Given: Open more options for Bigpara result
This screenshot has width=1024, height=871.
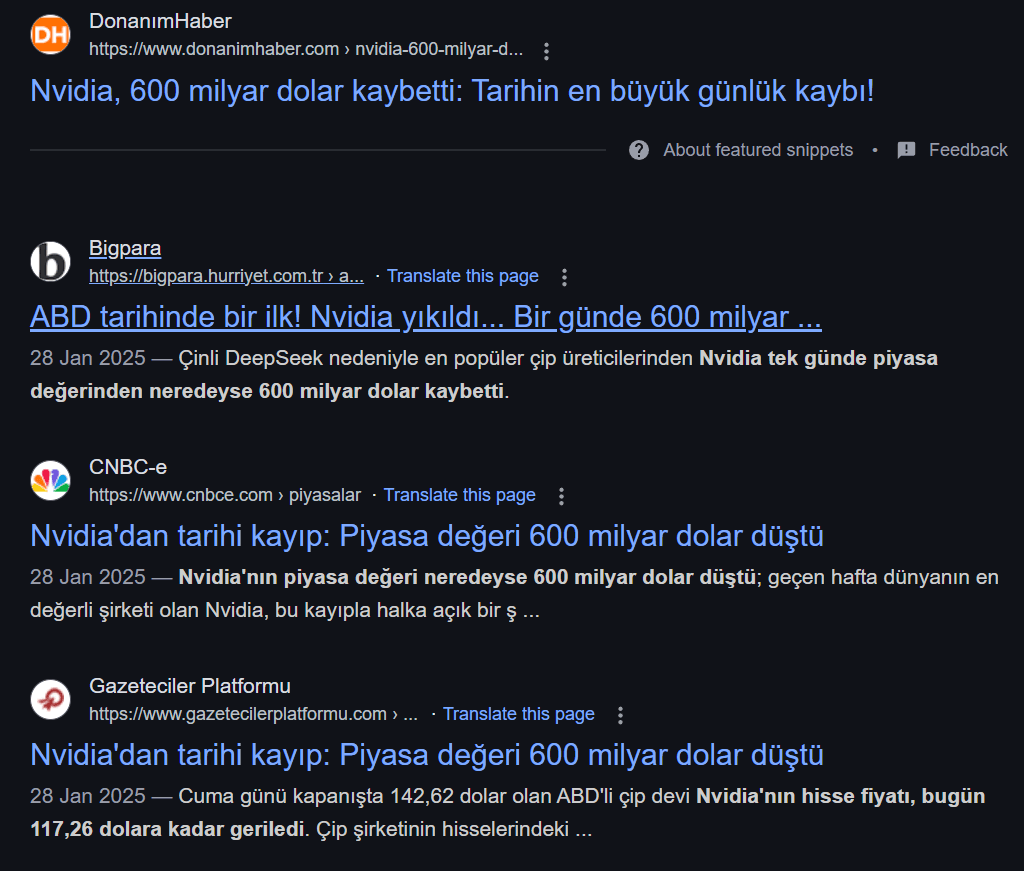Looking at the screenshot, I should (x=565, y=277).
